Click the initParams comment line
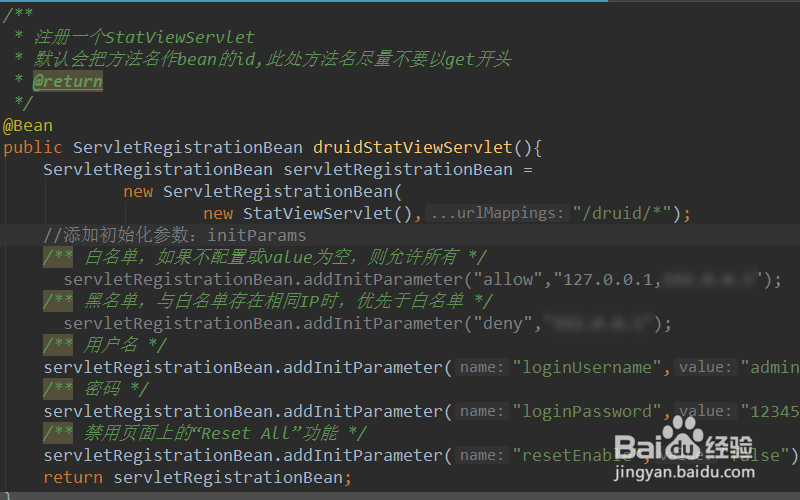This screenshot has height=500, width=800. pos(174,235)
